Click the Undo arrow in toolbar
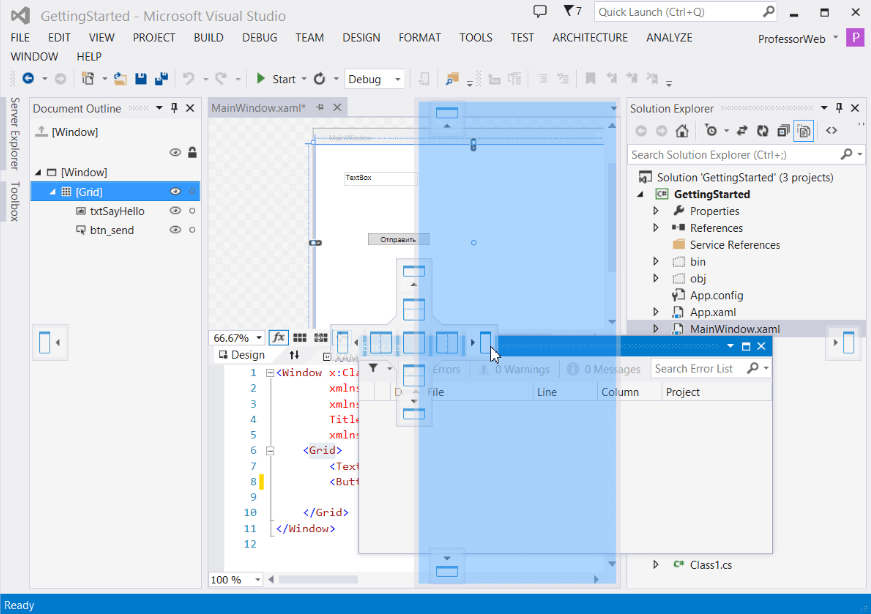 point(188,79)
